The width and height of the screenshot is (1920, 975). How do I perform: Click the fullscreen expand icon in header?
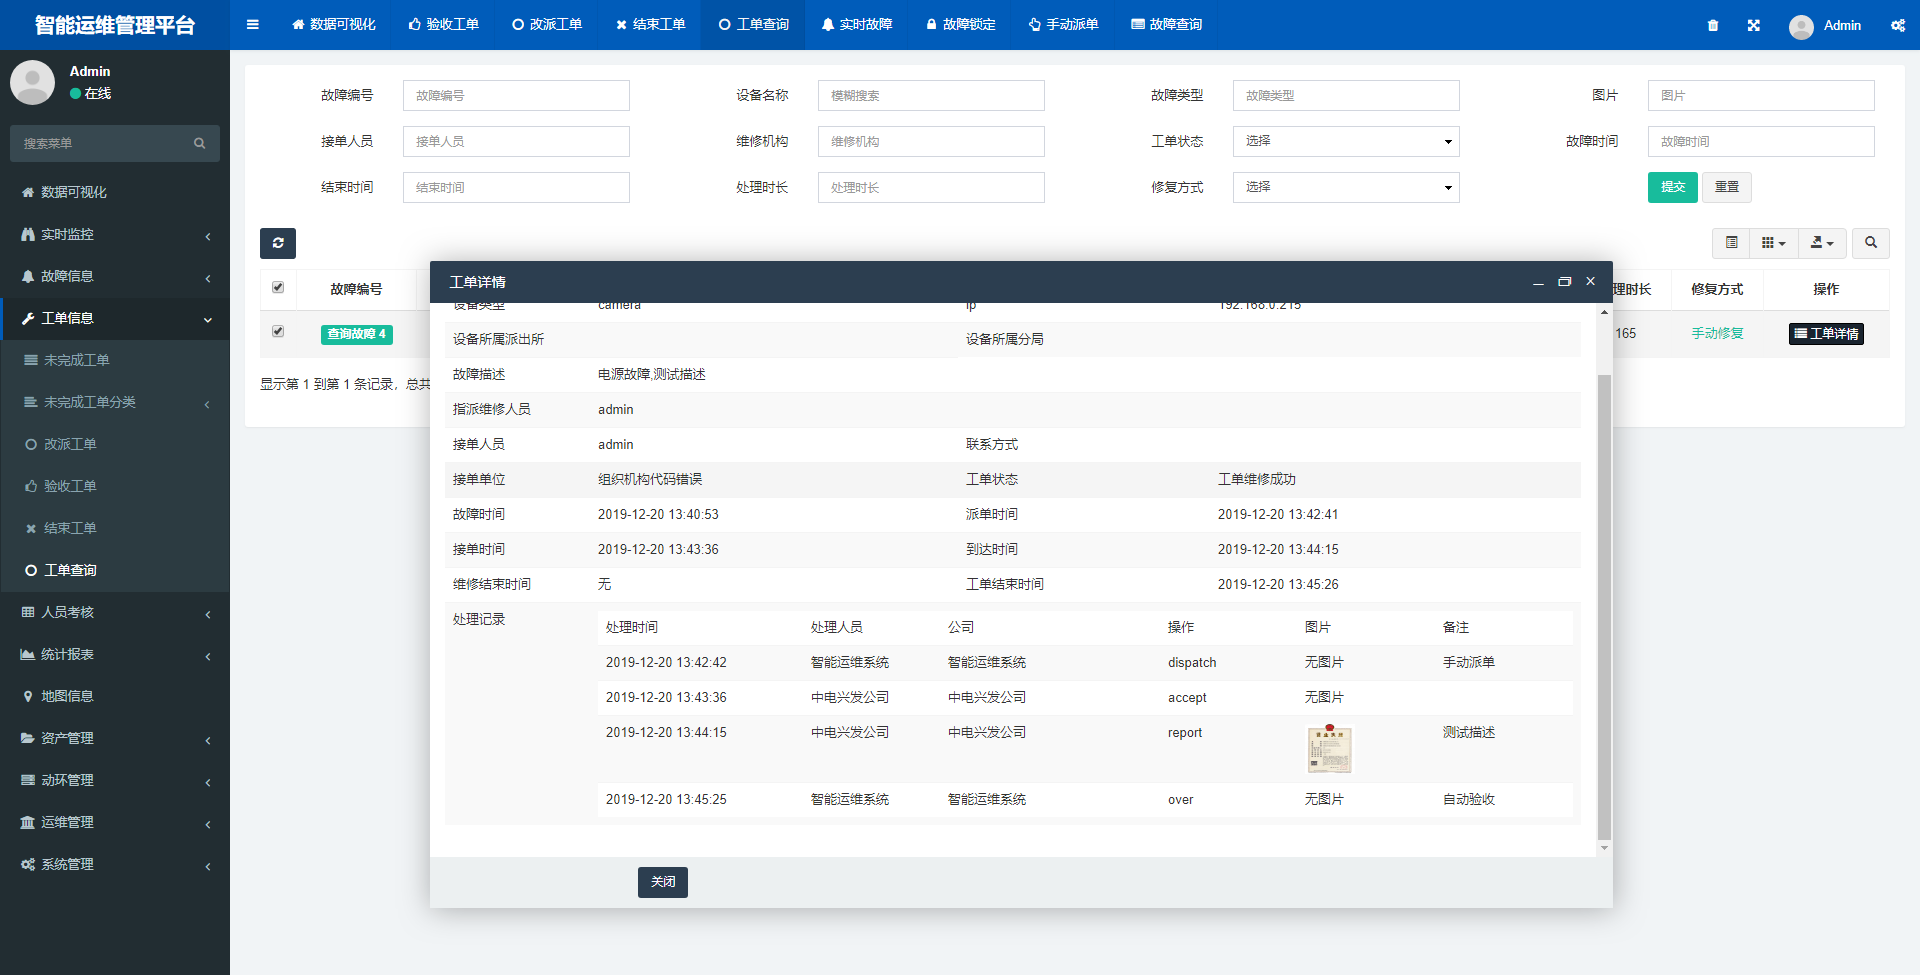click(1754, 26)
